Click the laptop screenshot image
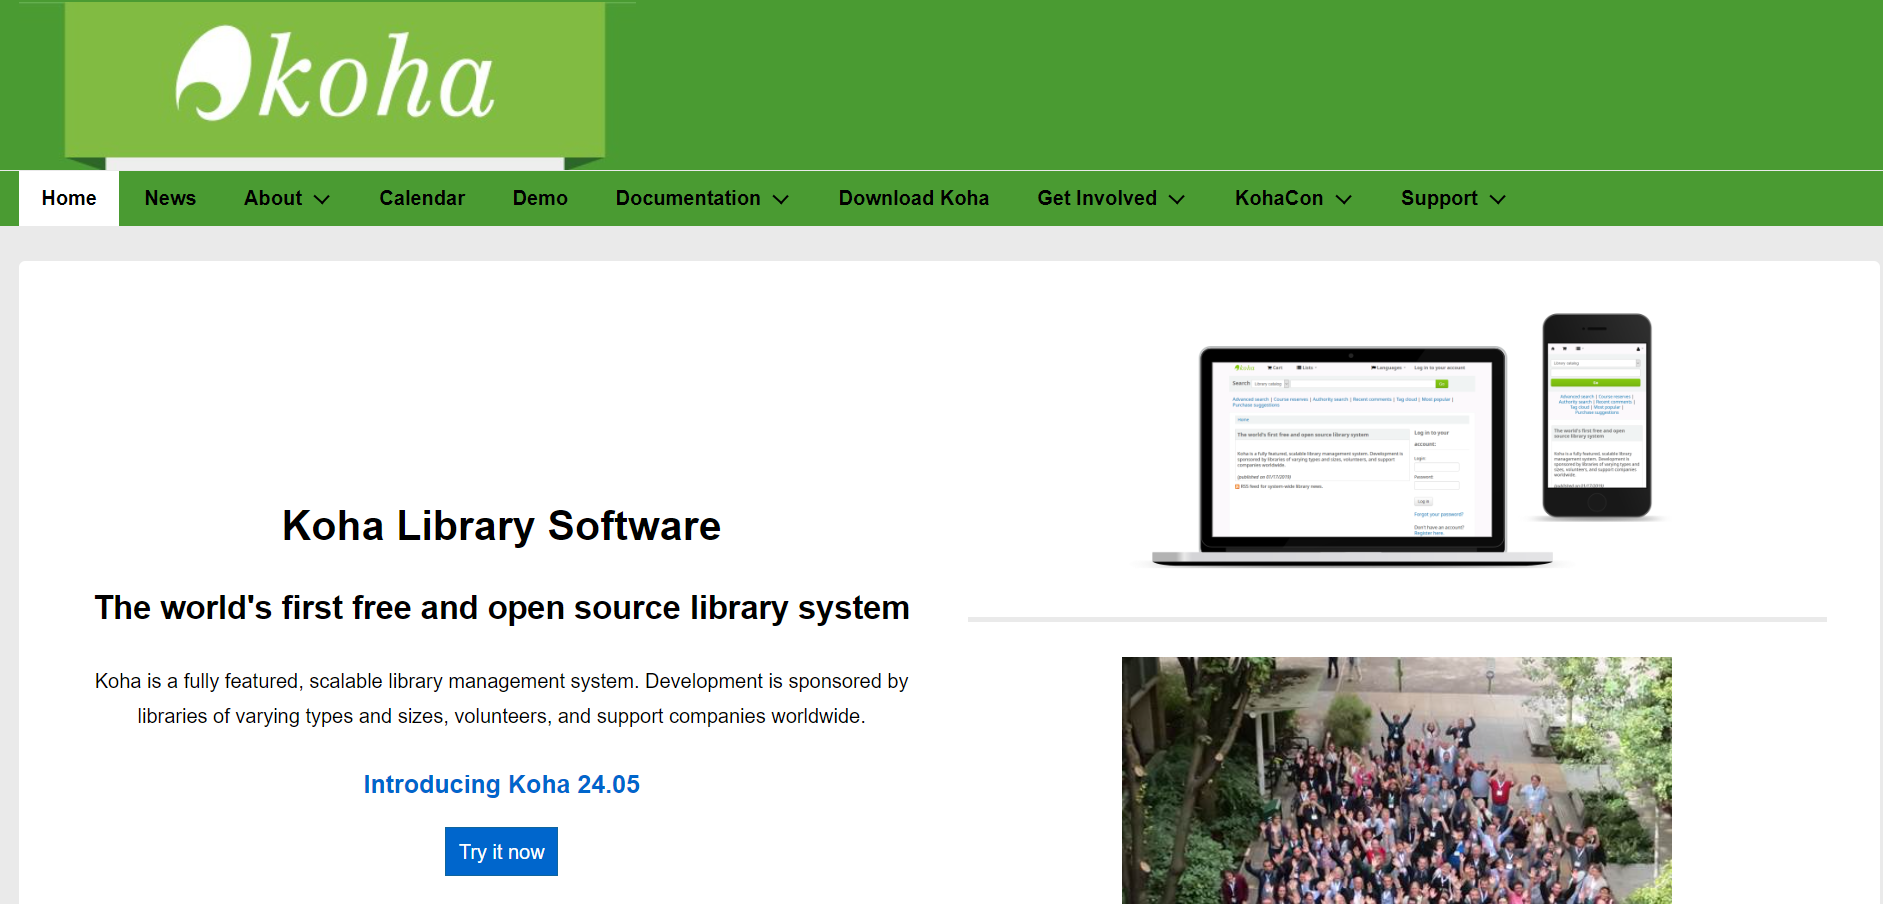 pyautogui.click(x=1352, y=457)
